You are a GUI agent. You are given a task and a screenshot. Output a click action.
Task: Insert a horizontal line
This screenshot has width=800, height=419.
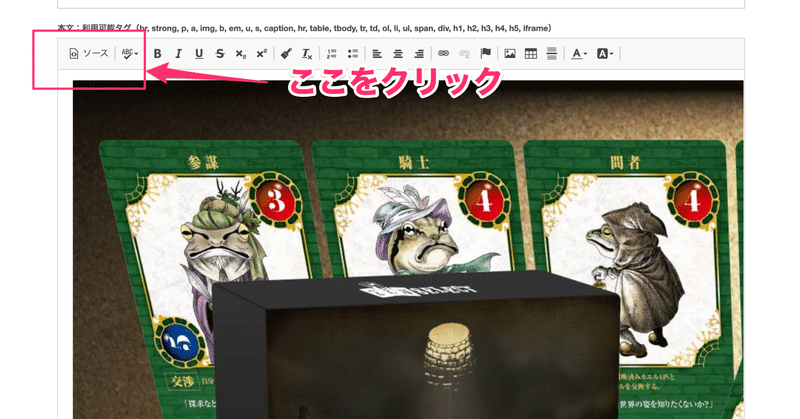click(x=552, y=54)
